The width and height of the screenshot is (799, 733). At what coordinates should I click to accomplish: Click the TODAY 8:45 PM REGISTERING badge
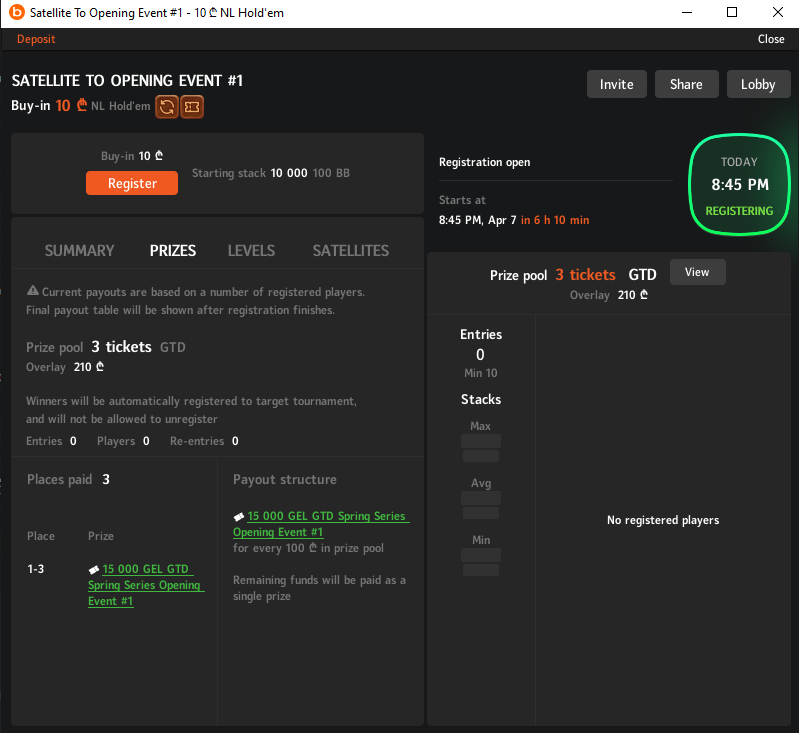point(739,185)
